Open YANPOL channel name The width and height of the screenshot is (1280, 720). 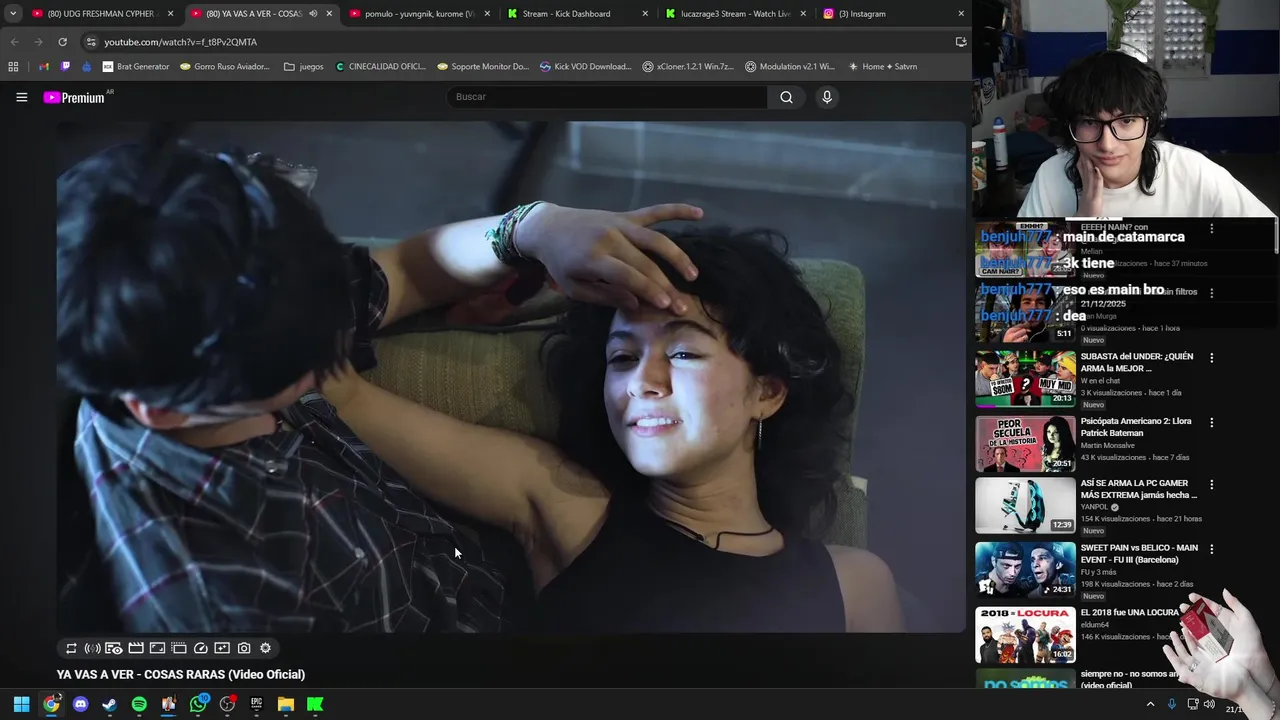tap(1094, 507)
